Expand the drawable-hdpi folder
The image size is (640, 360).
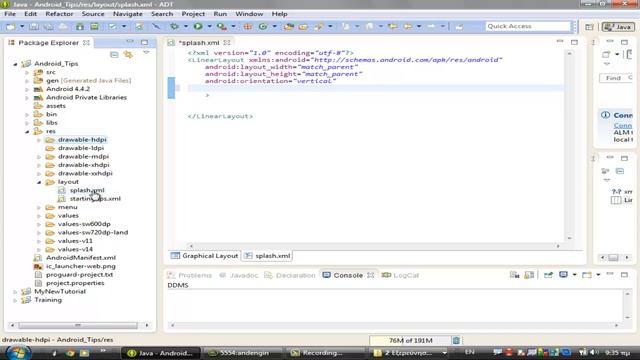point(39,140)
